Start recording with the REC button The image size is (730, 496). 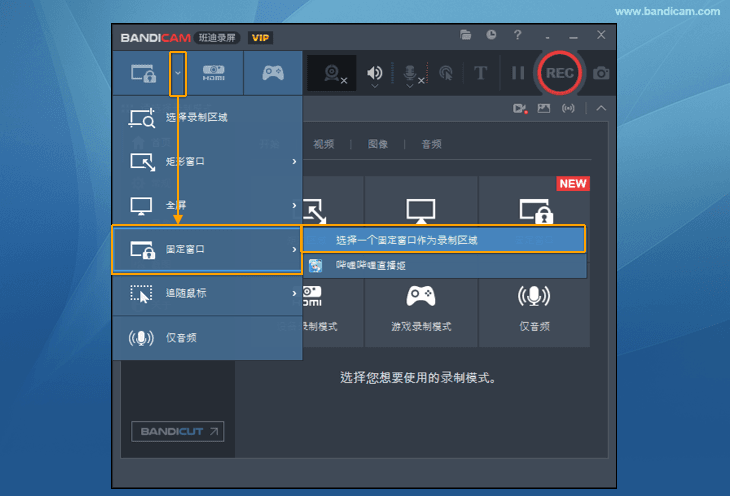[x=559, y=73]
